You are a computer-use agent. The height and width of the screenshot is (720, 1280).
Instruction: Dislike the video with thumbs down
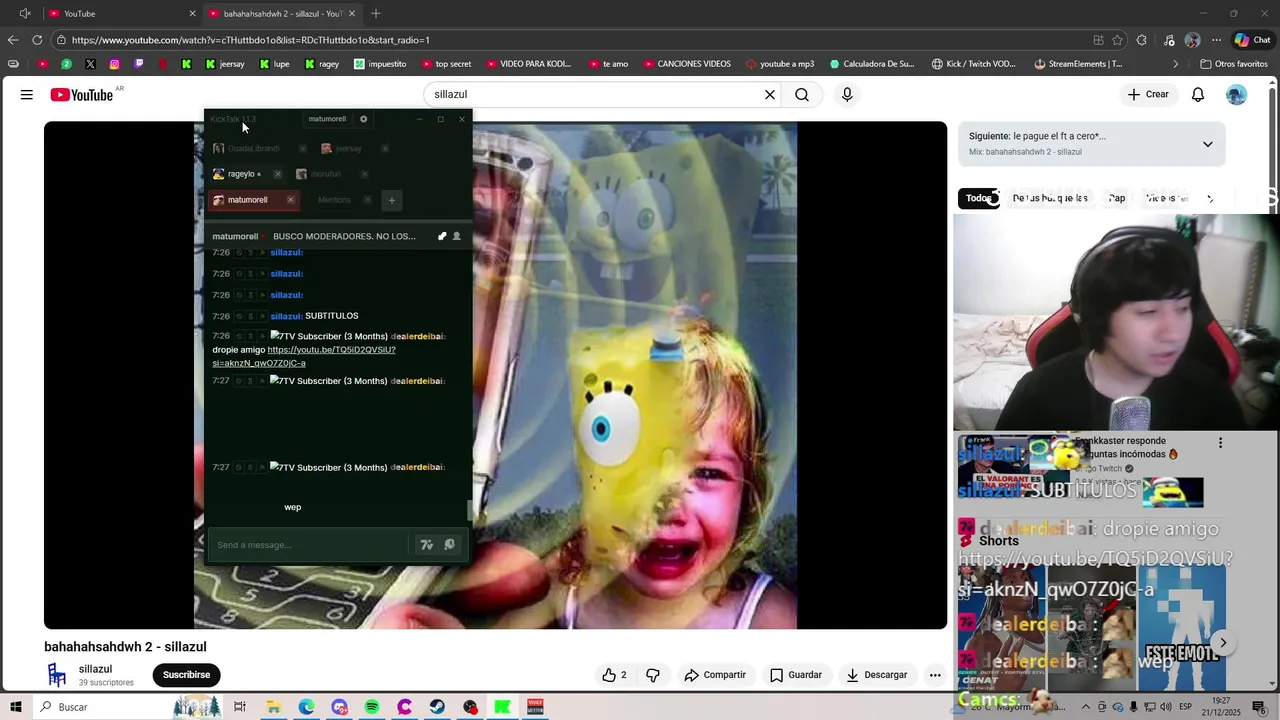coord(653,675)
